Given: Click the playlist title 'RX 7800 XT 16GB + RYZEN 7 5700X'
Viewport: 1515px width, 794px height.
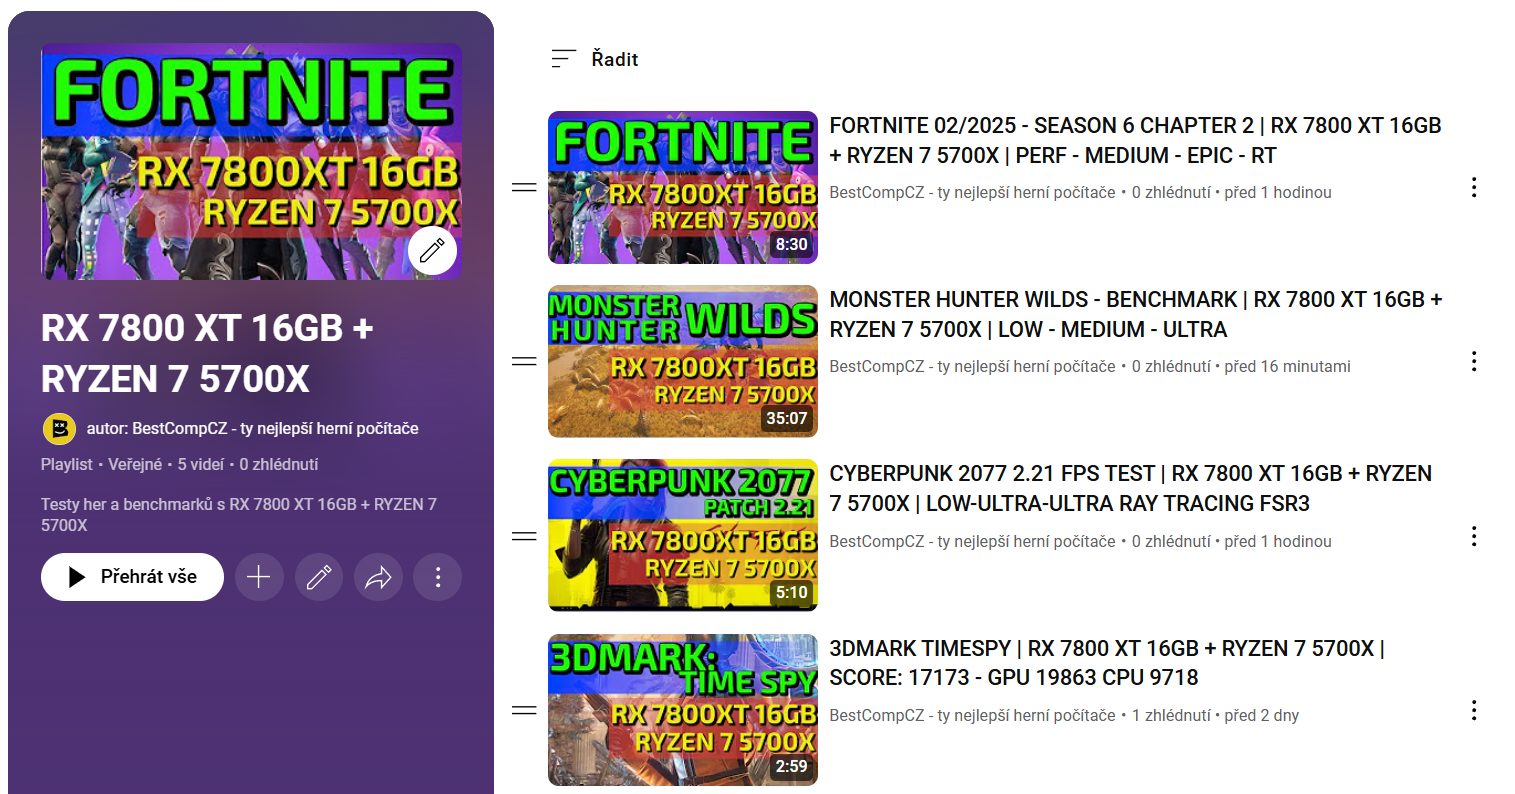Looking at the screenshot, I should point(207,353).
